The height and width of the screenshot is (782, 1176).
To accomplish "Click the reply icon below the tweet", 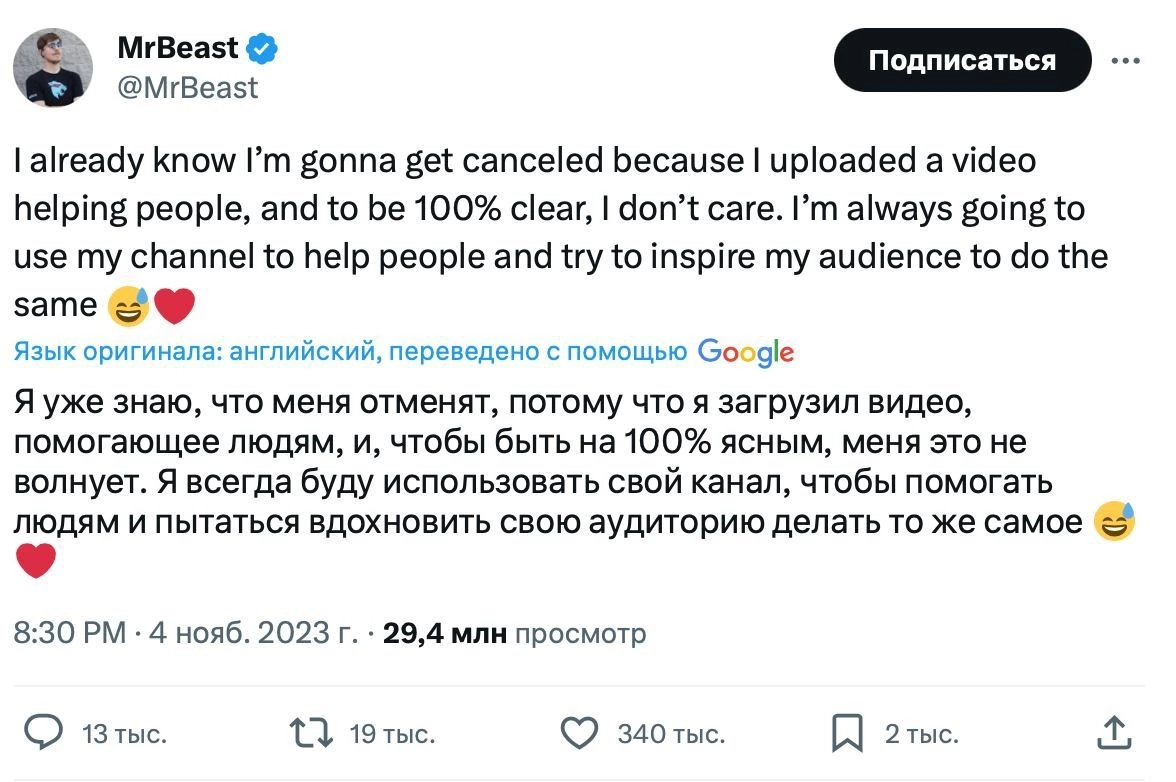I will (42, 733).
